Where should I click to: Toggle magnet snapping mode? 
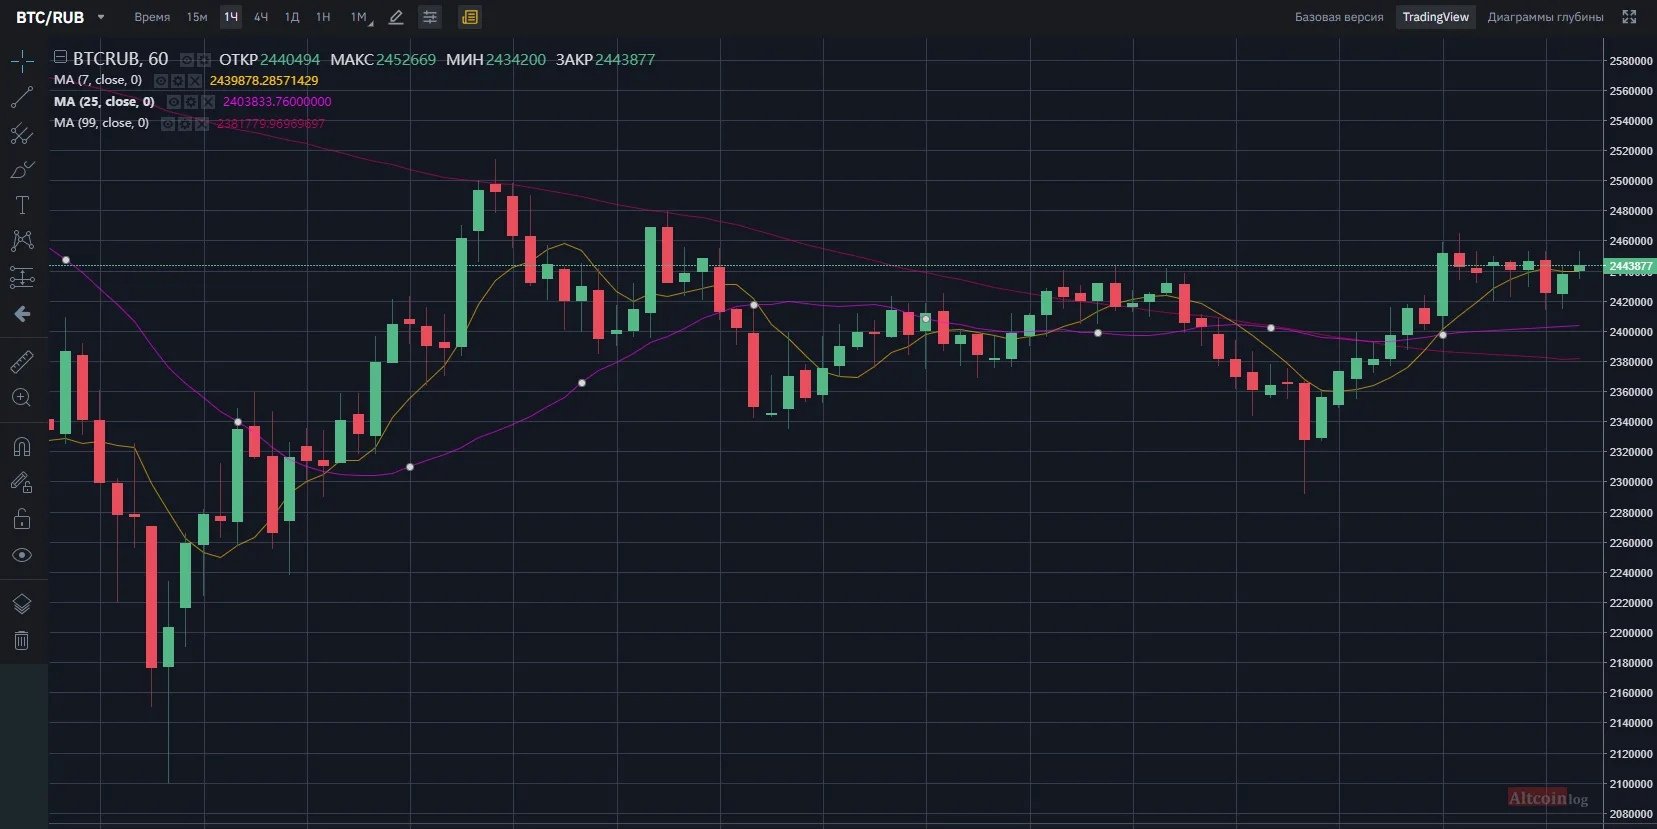tap(22, 447)
